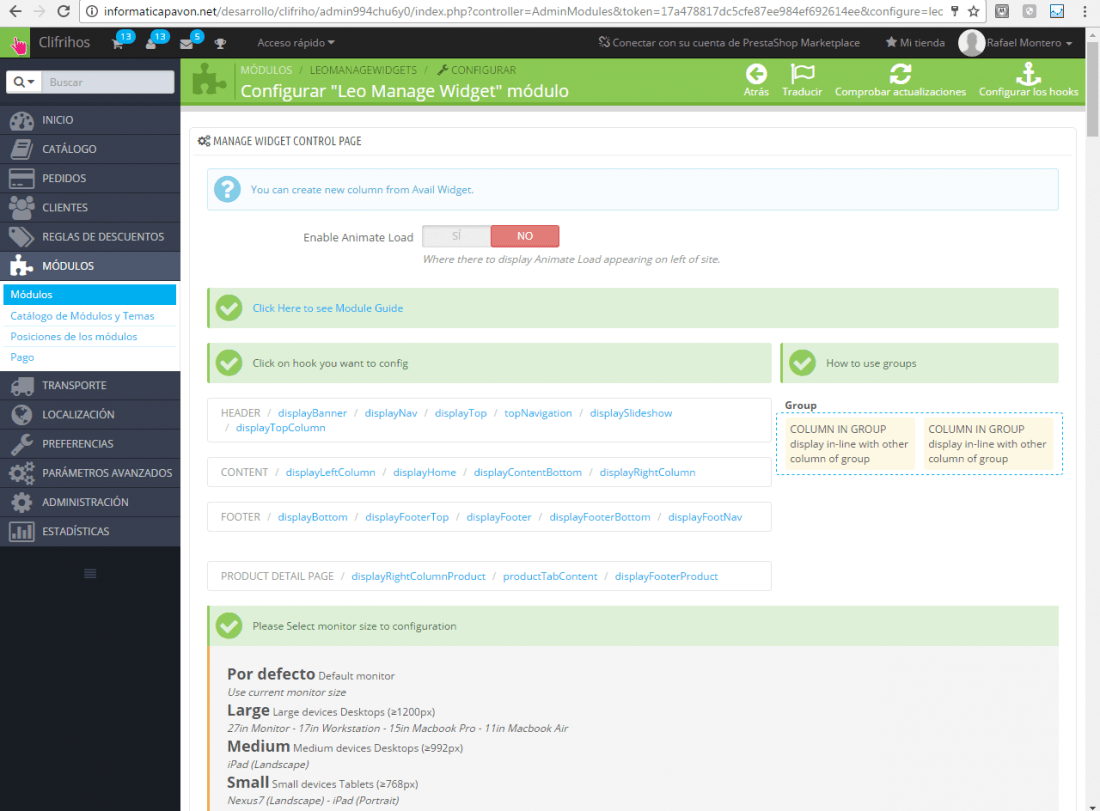
Task: Click the browser back arrow
Action: click(x=15, y=11)
